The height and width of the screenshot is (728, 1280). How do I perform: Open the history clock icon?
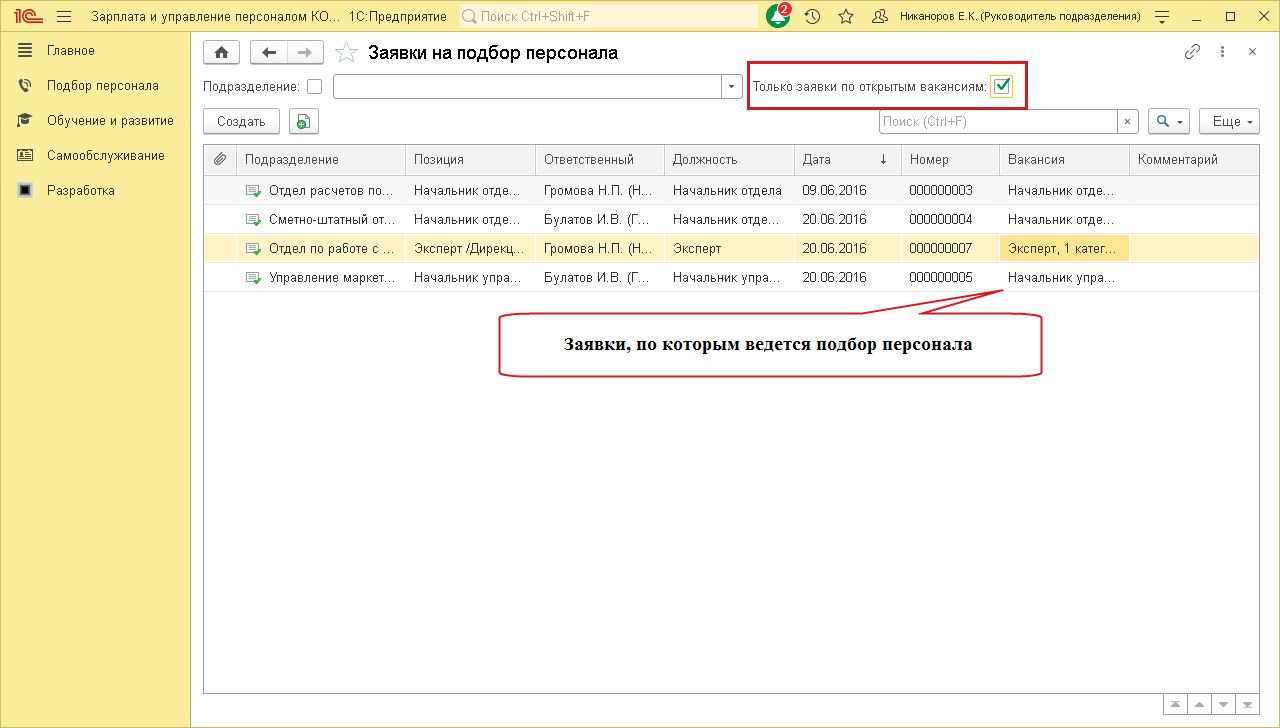(812, 17)
